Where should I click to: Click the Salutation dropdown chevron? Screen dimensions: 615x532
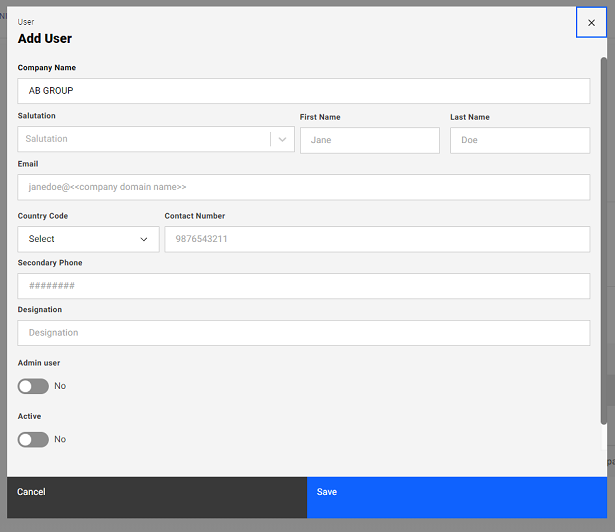282,140
